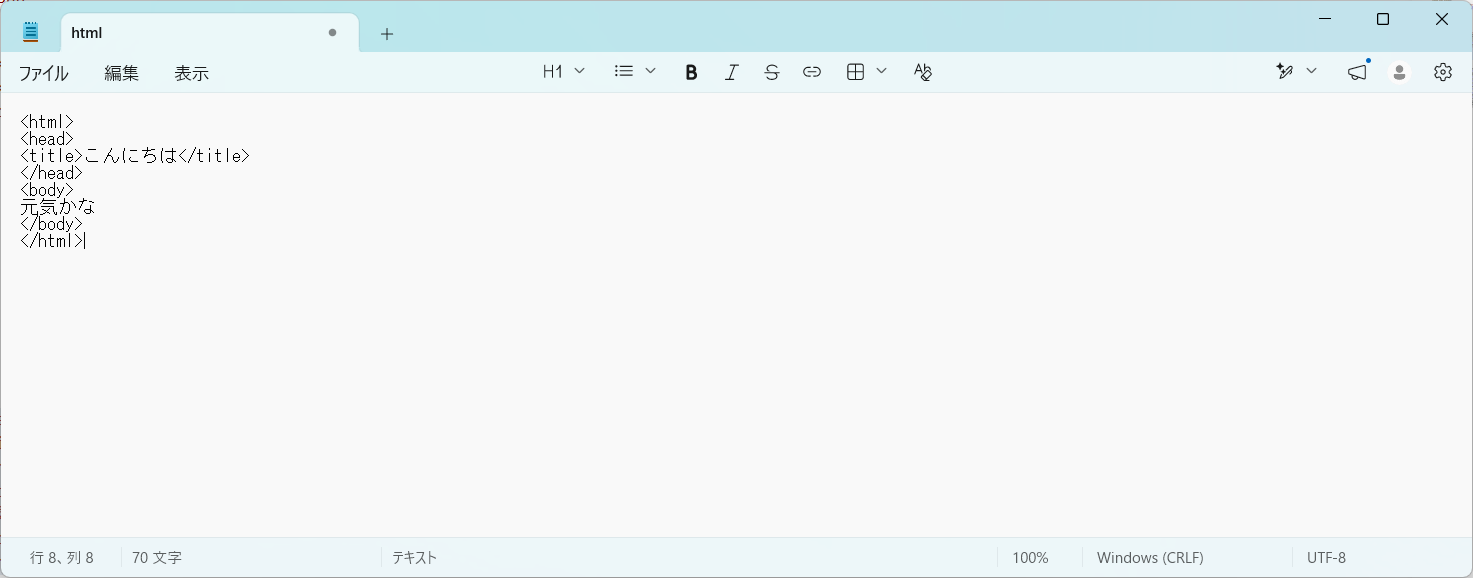Insert a table with the table icon
This screenshot has height=578, width=1473.
click(x=855, y=72)
